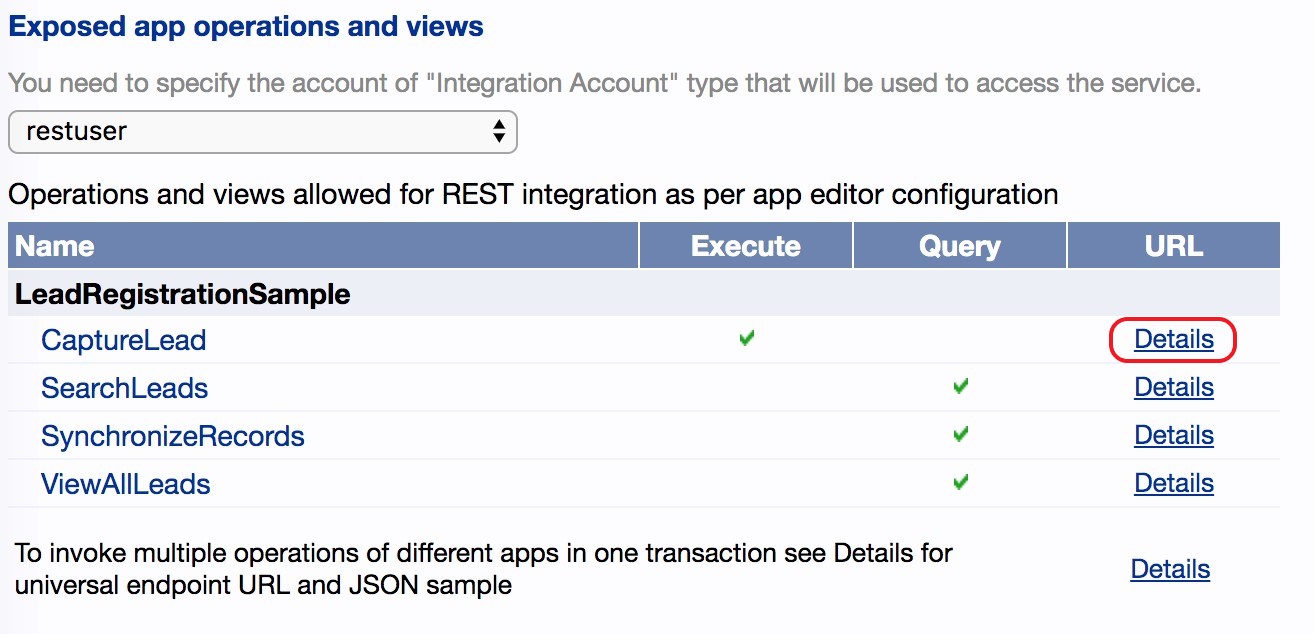Click the green Query checkmark for SearchLeads

(x=961, y=386)
